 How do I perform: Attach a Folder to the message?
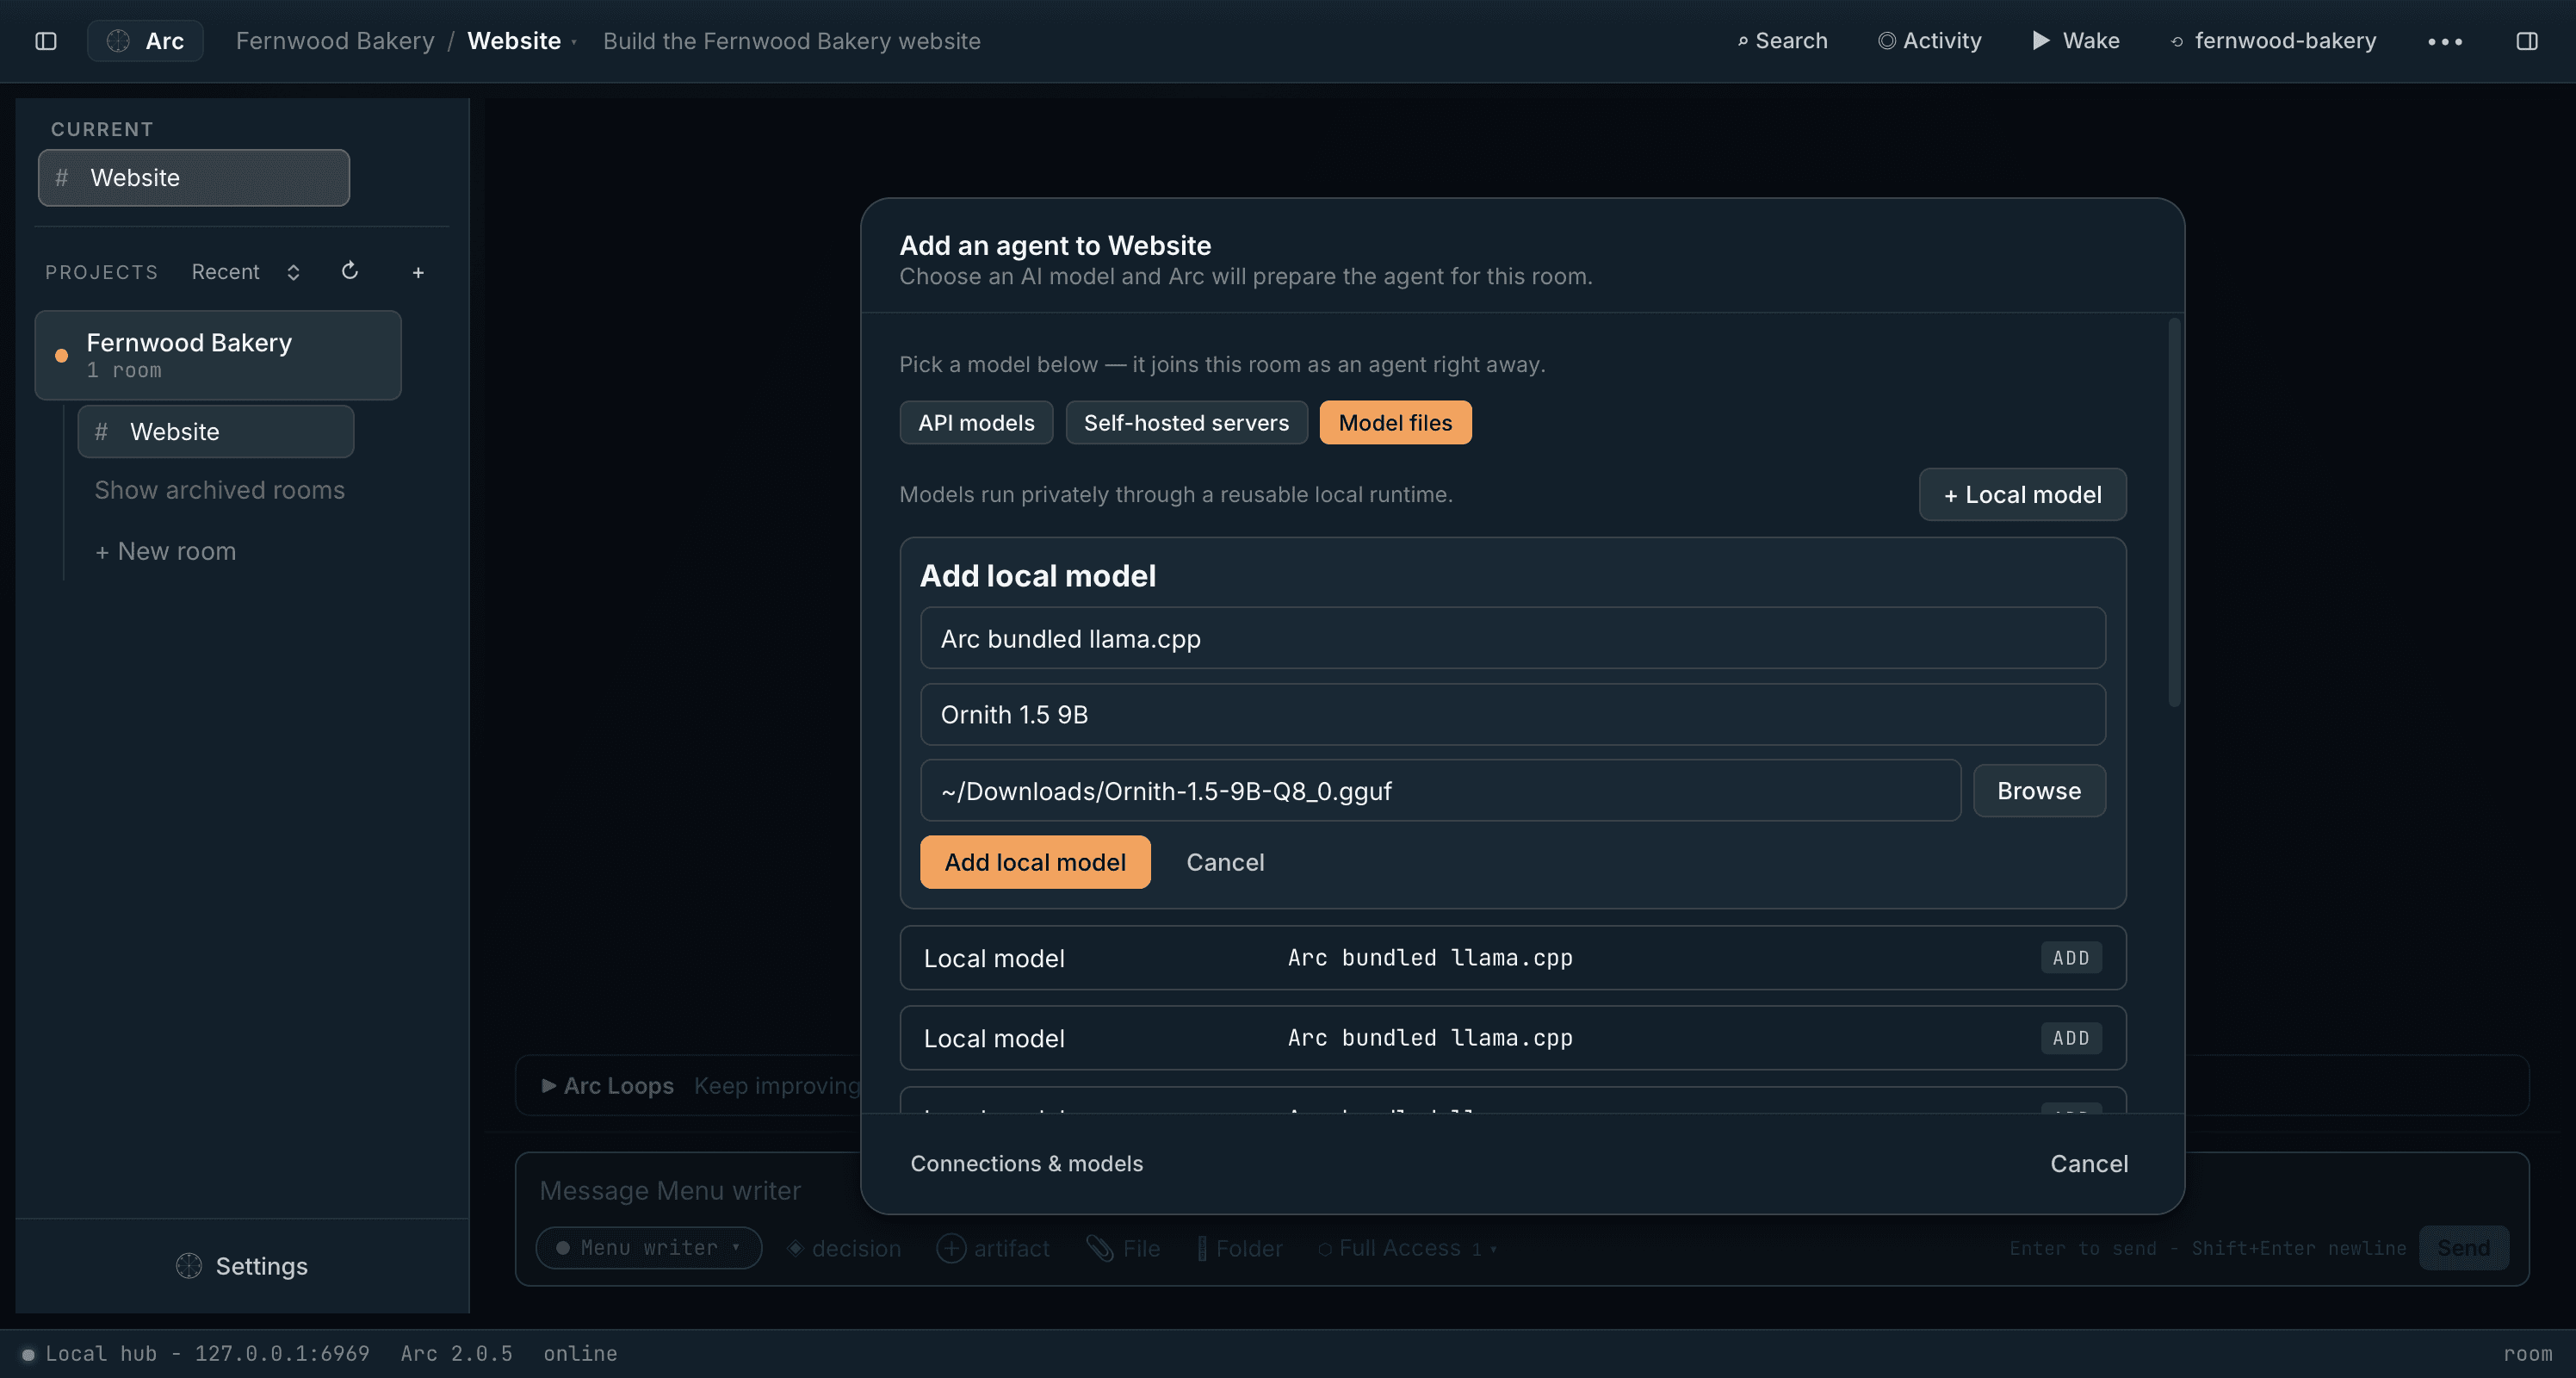1240,1248
